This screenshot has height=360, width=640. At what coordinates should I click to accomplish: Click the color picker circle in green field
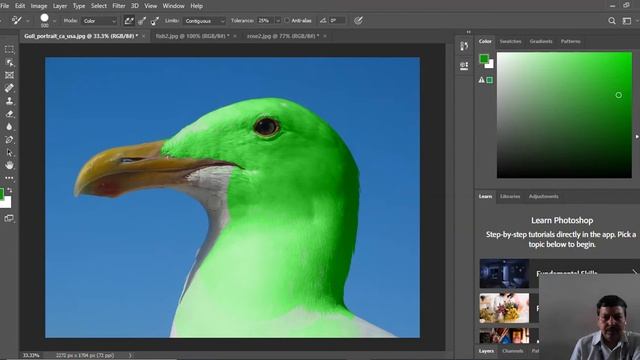(x=619, y=95)
